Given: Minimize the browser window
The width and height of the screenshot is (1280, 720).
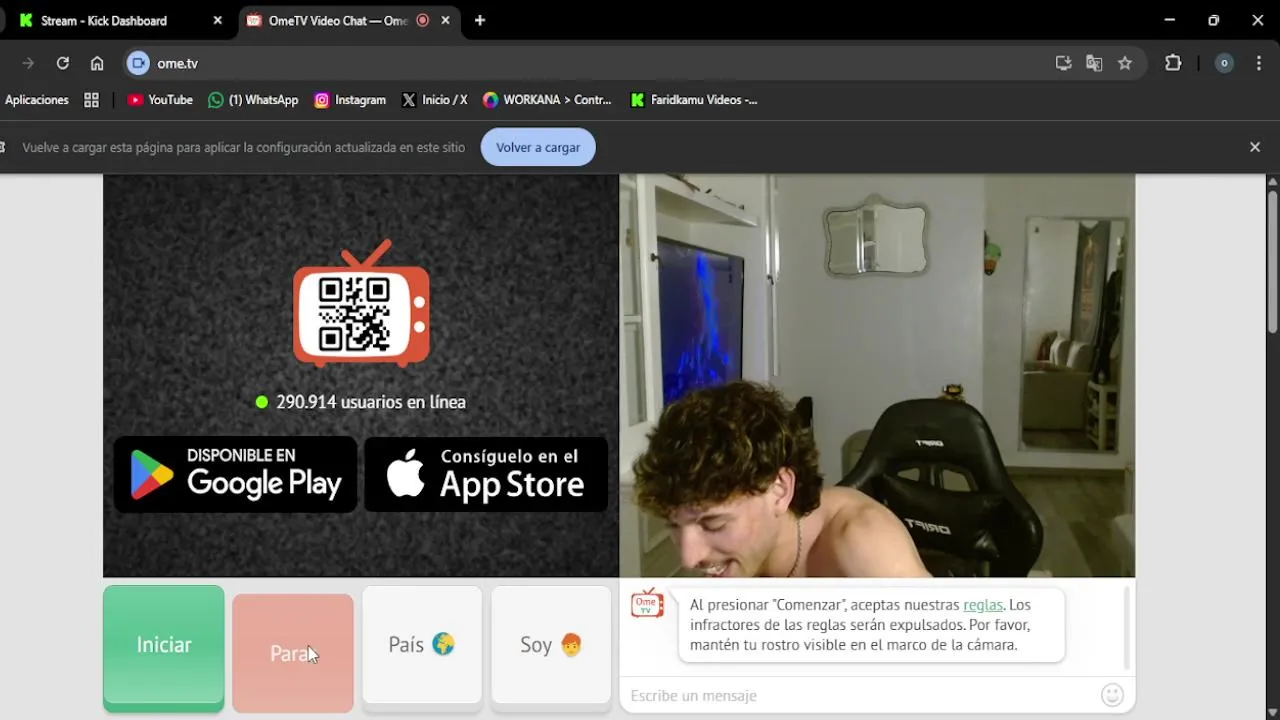Looking at the screenshot, I should [x=1170, y=20].
